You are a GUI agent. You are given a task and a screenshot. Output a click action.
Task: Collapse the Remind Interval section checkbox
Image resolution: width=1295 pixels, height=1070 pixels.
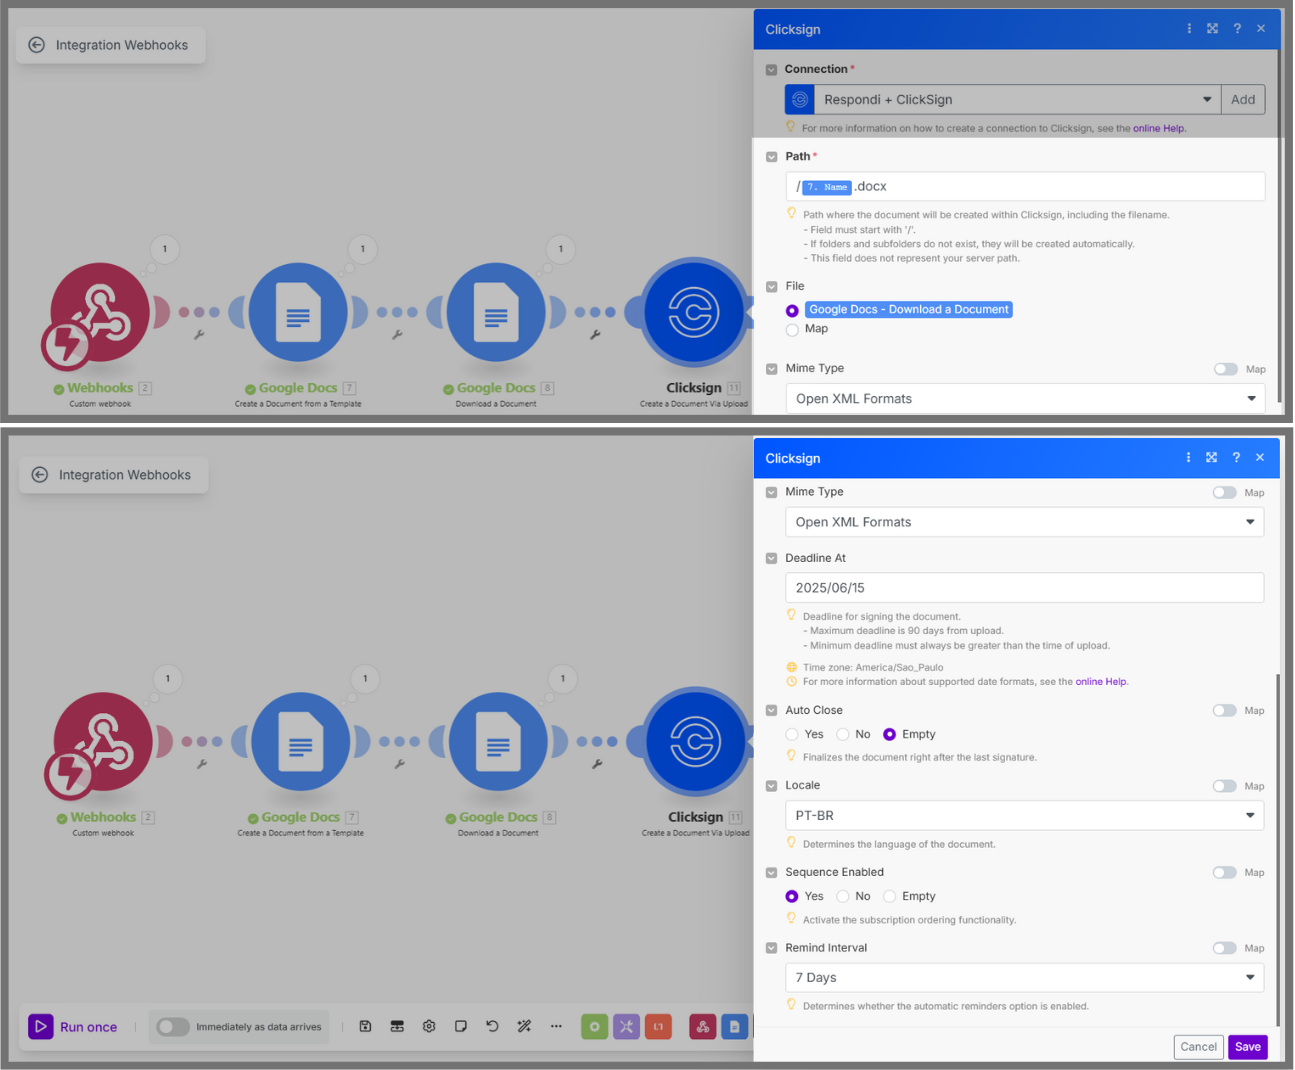[771, 948]
